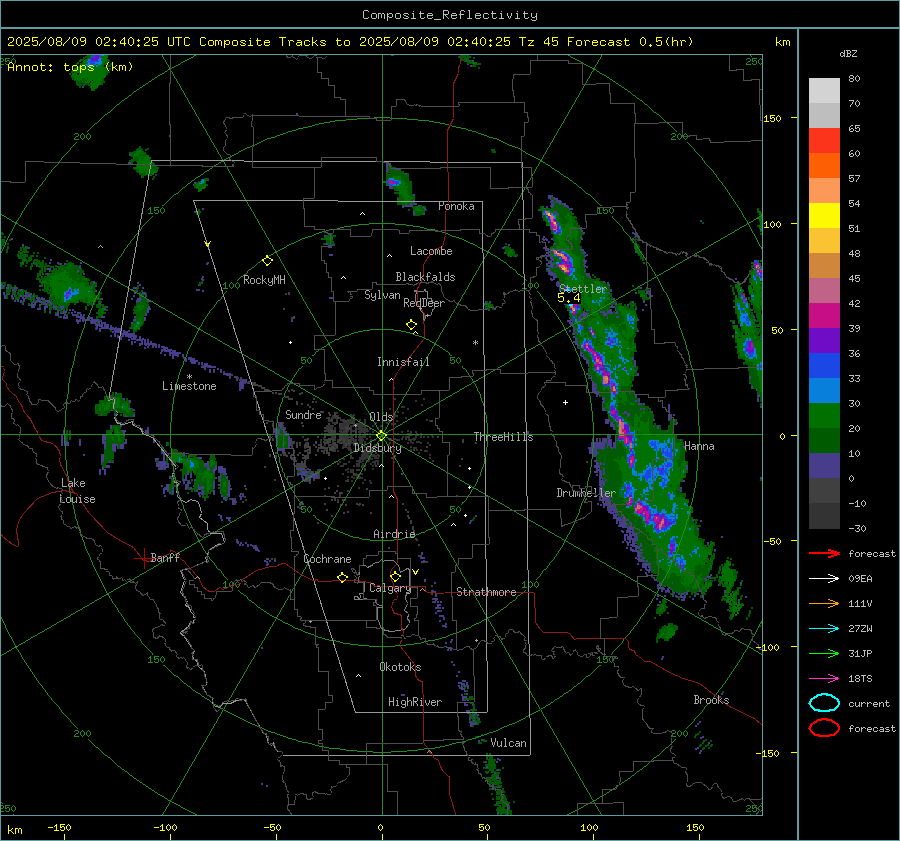Click the Innisfail city label
900x841 pixels.
(x=403, y=362)
